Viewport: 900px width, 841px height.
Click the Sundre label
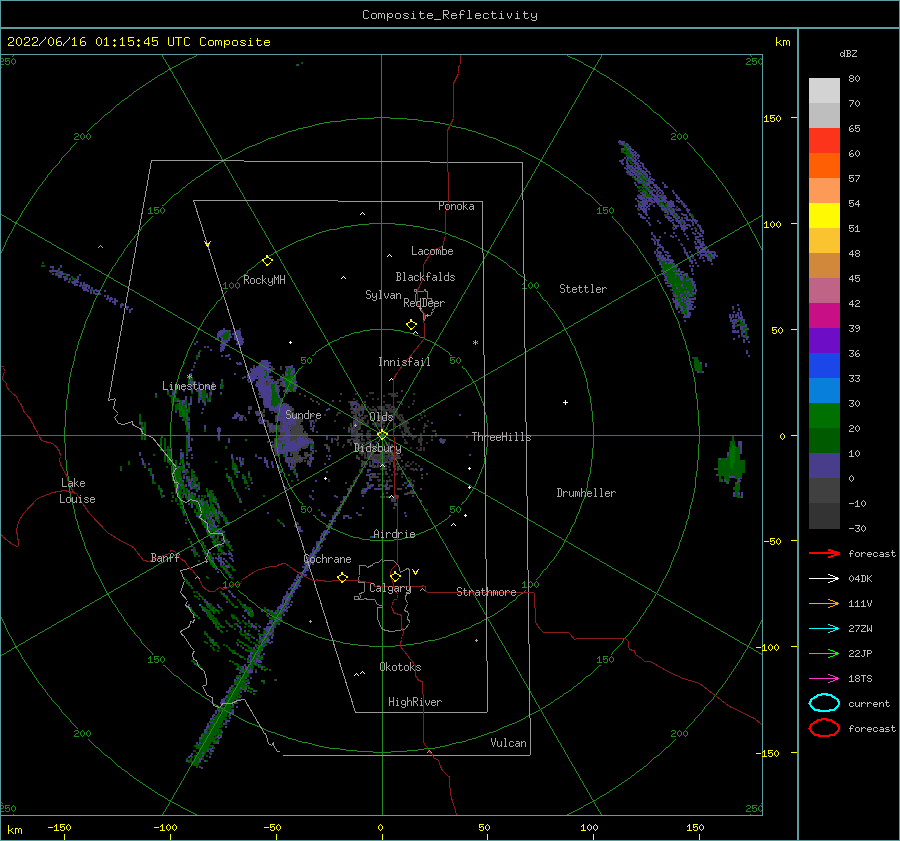tap(303, 414)
